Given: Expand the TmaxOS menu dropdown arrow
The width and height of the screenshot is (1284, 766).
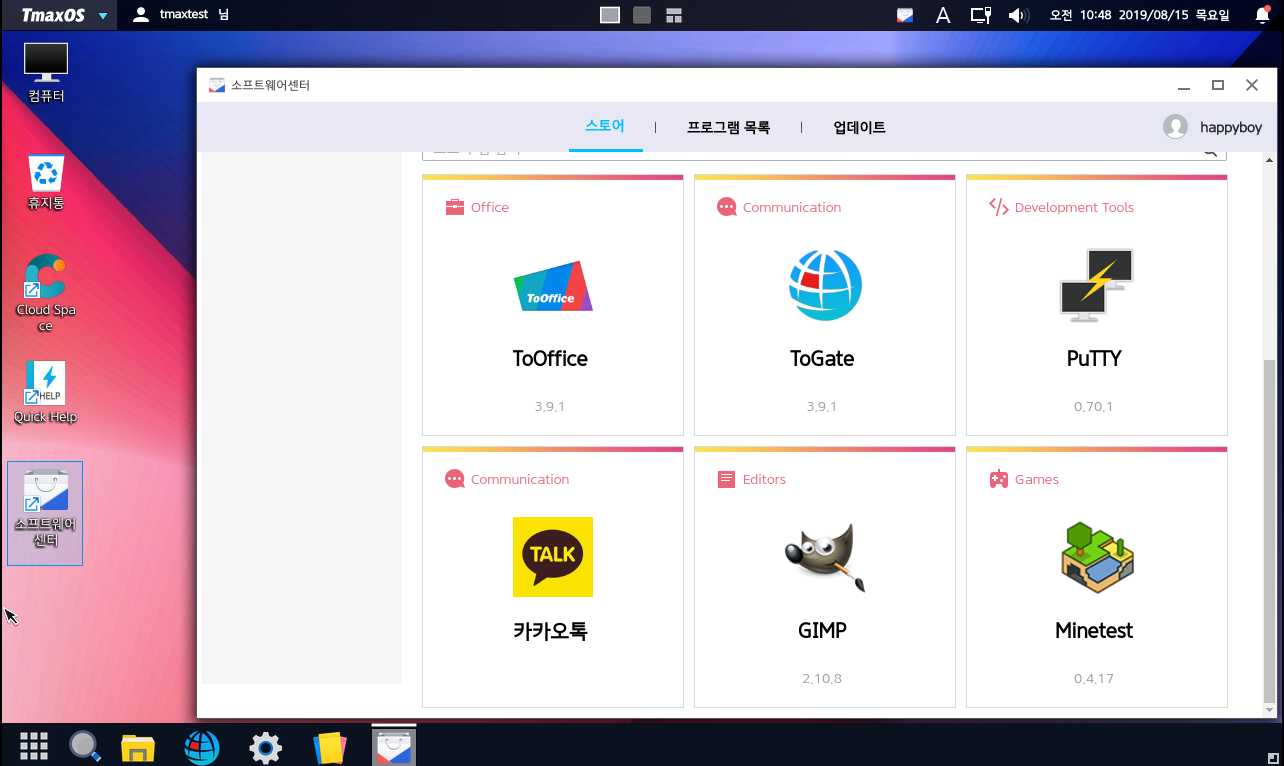Looking at the screenshot, I should pyautogui.click(x=103, y=16).
